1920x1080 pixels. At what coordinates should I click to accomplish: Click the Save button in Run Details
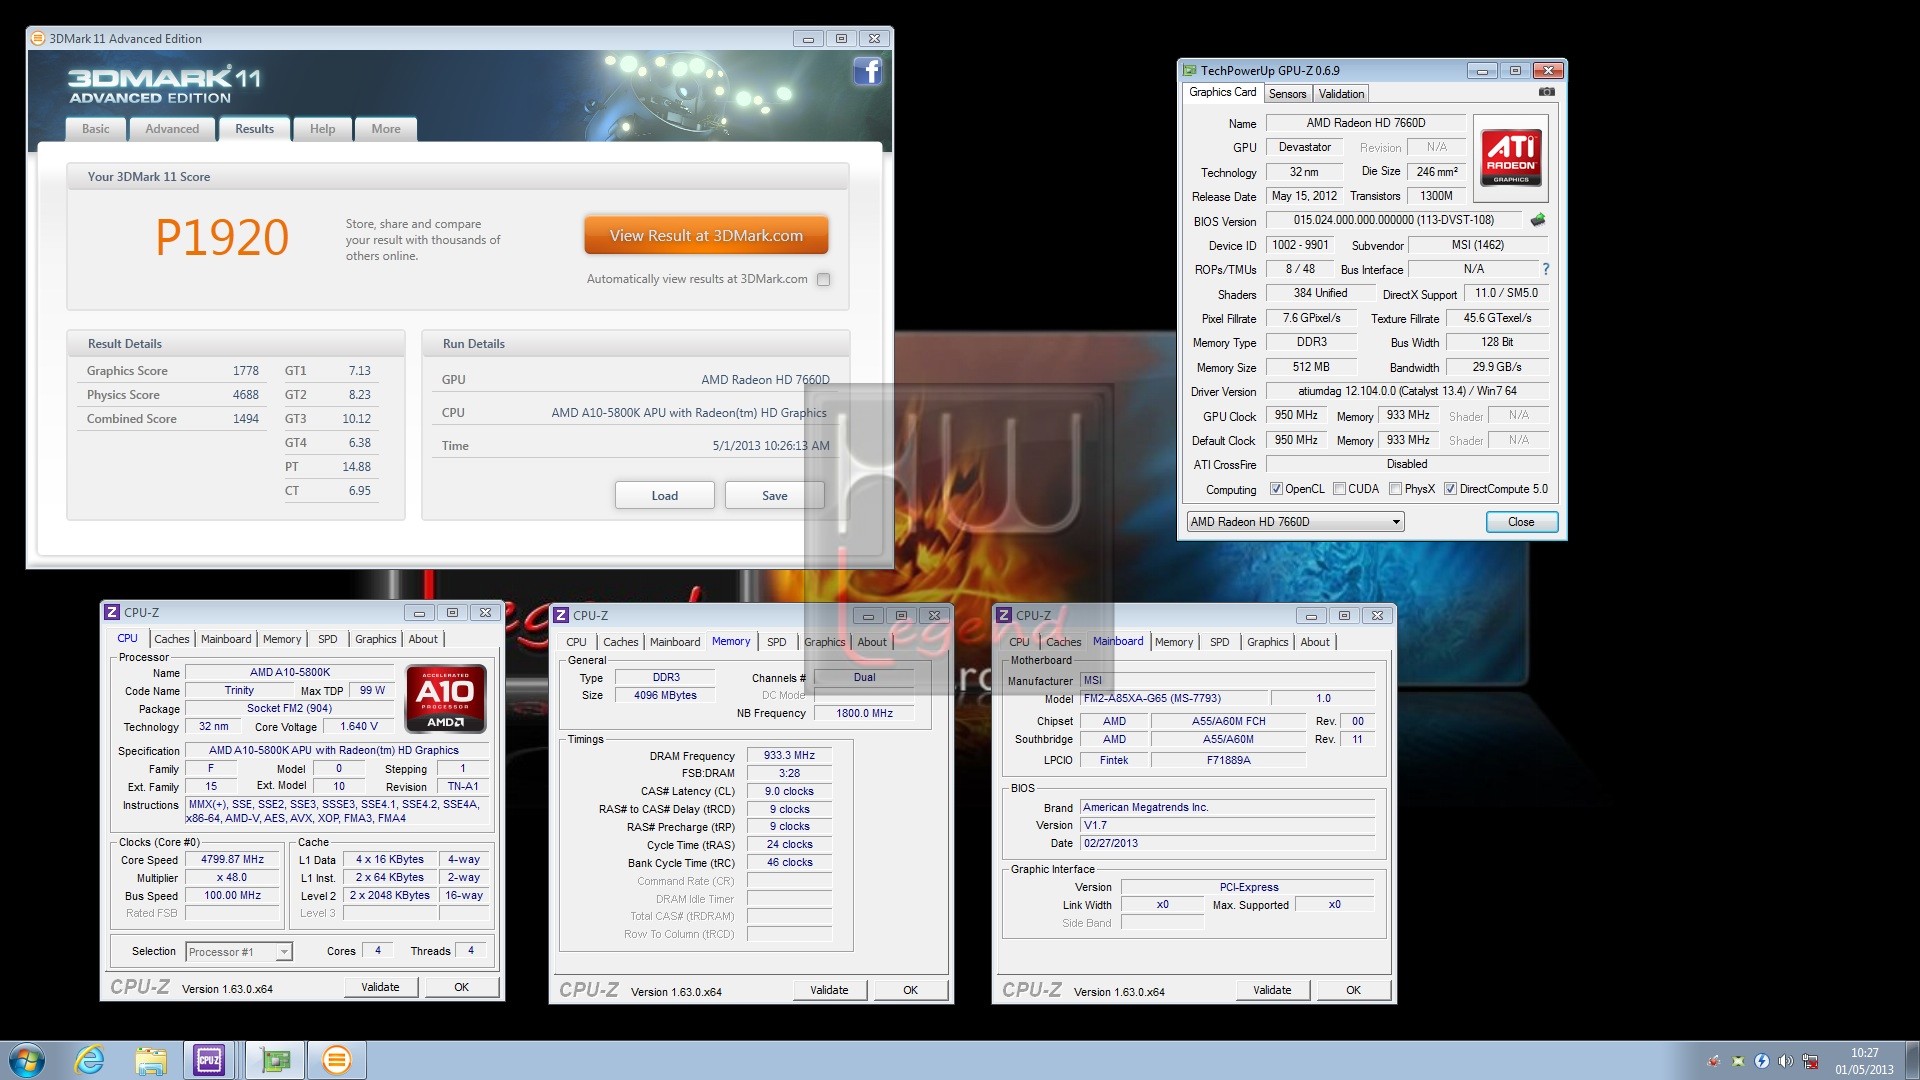[775, 496]
